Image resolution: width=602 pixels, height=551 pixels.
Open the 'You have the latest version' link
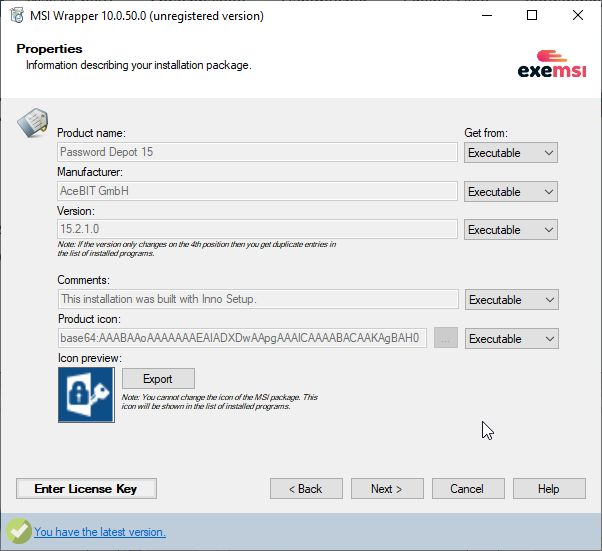click(100, 532)
